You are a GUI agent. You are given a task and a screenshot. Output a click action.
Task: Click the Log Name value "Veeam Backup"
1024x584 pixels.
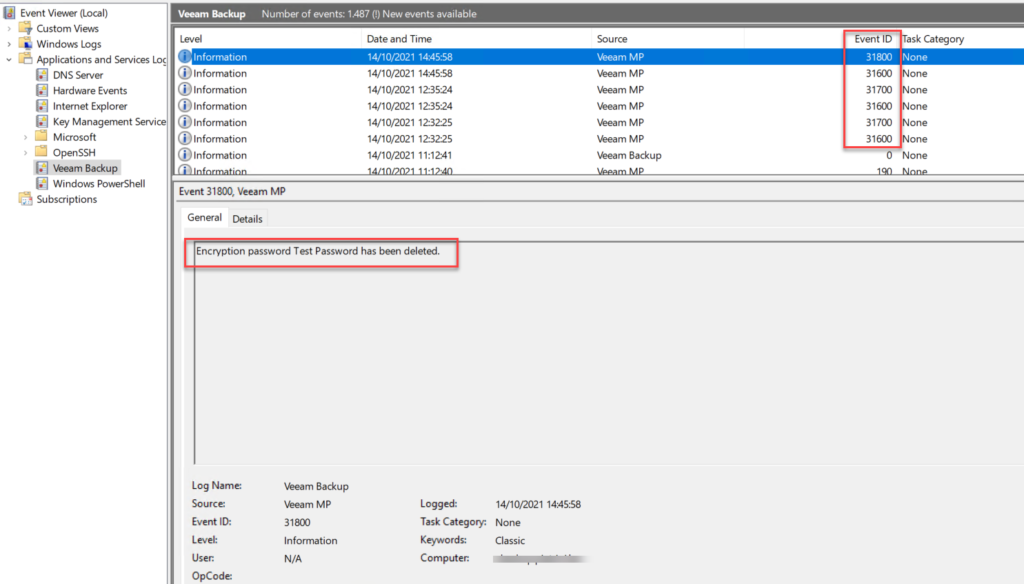(316, 486)
